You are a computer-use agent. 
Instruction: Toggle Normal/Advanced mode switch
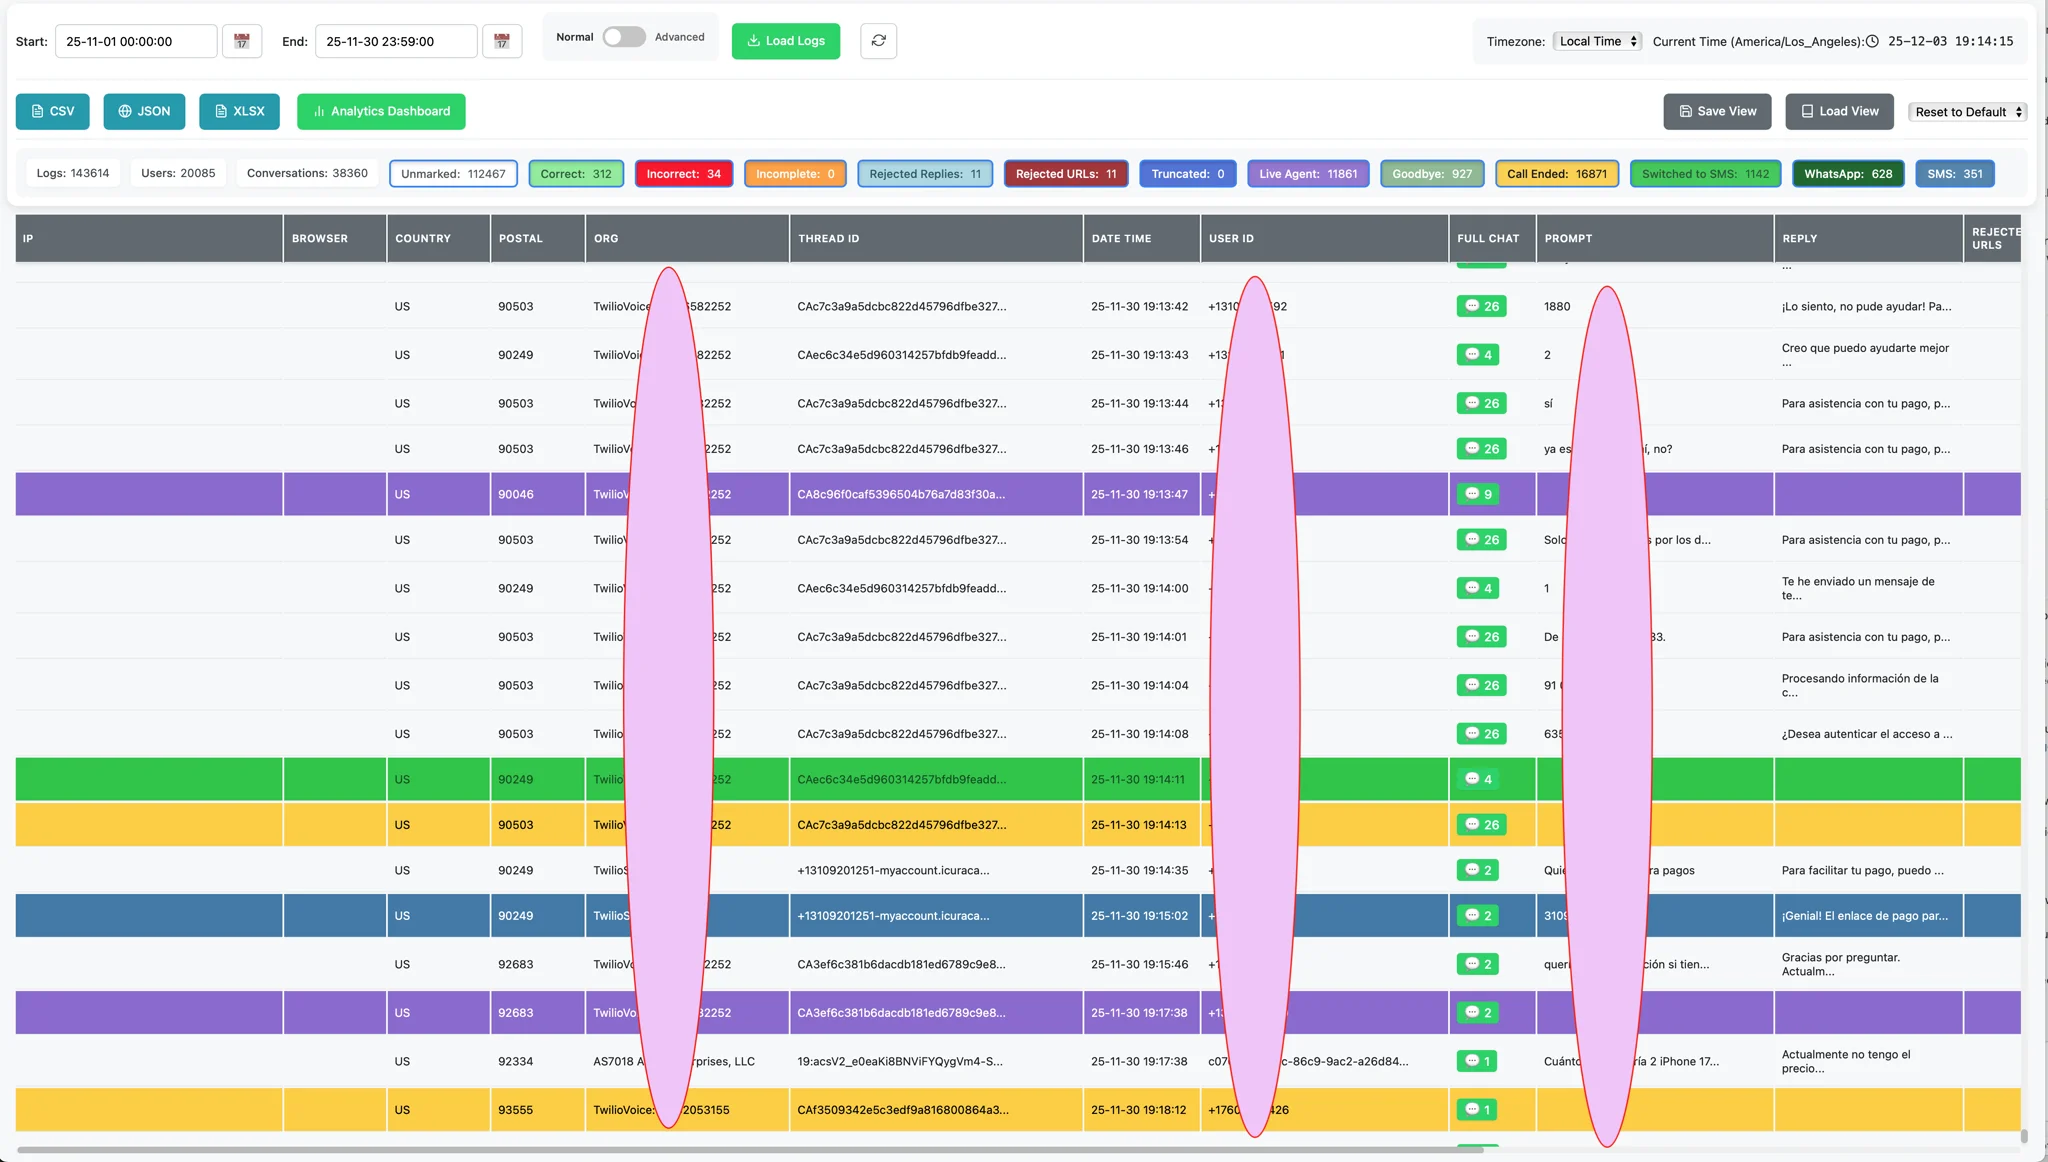(624, 37)
